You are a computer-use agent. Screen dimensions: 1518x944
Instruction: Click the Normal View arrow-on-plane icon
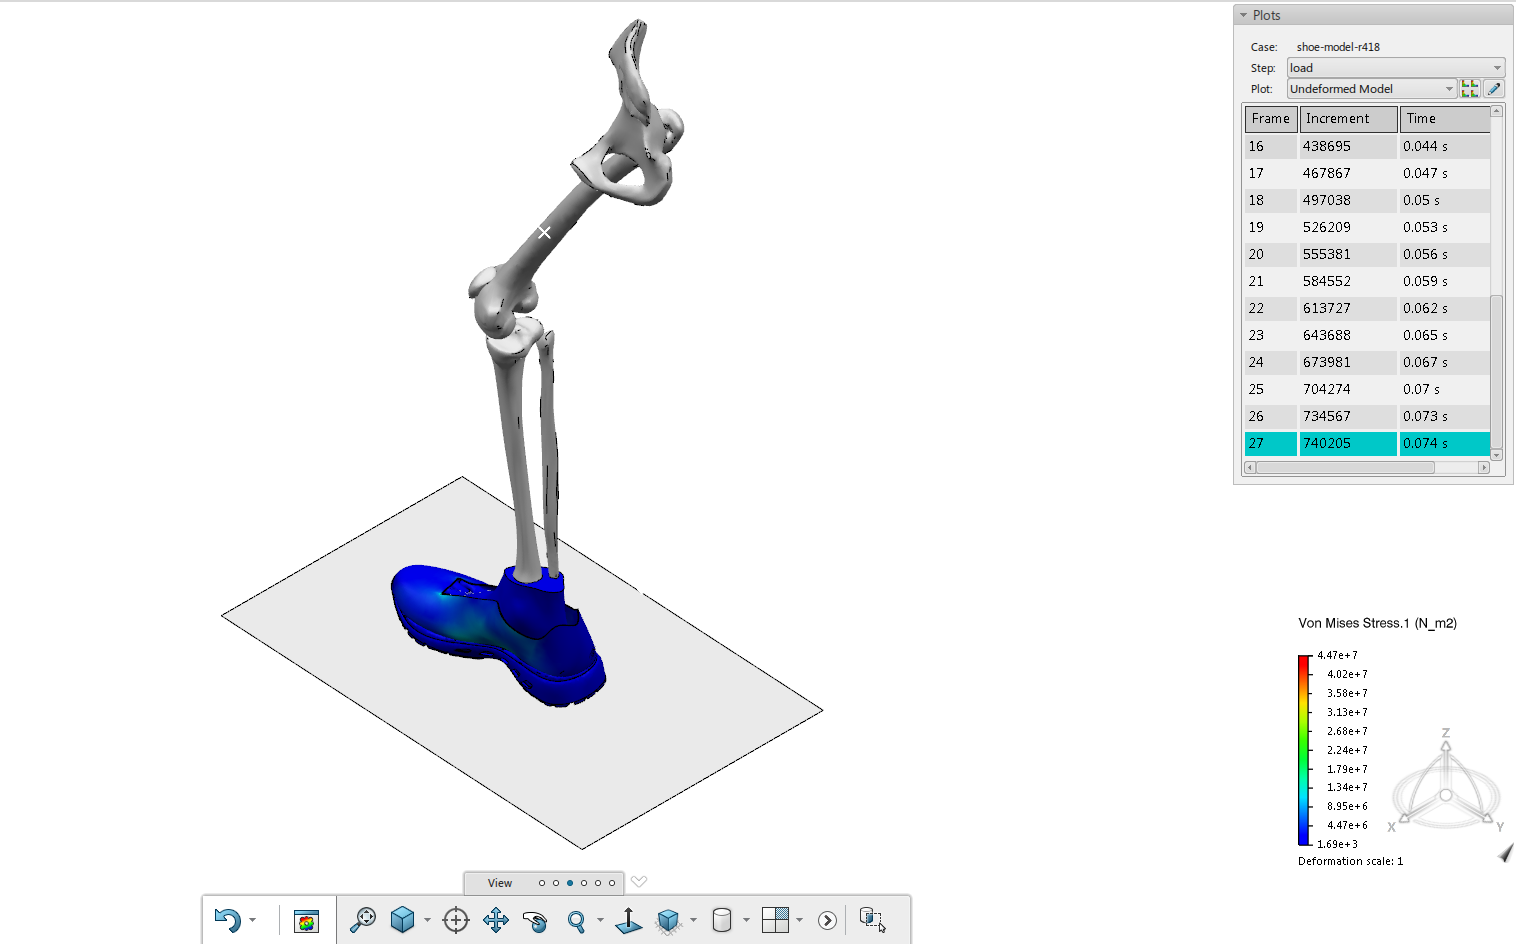628,920
